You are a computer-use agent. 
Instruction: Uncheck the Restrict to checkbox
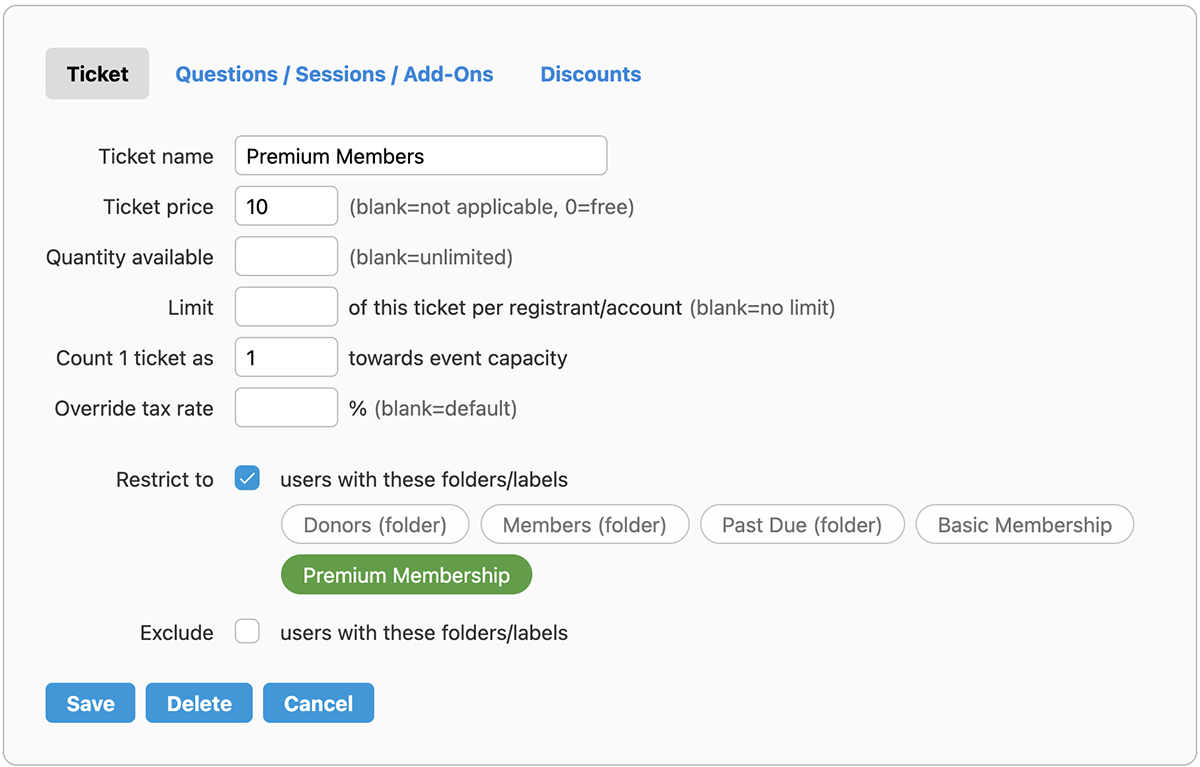click(247, 479)
